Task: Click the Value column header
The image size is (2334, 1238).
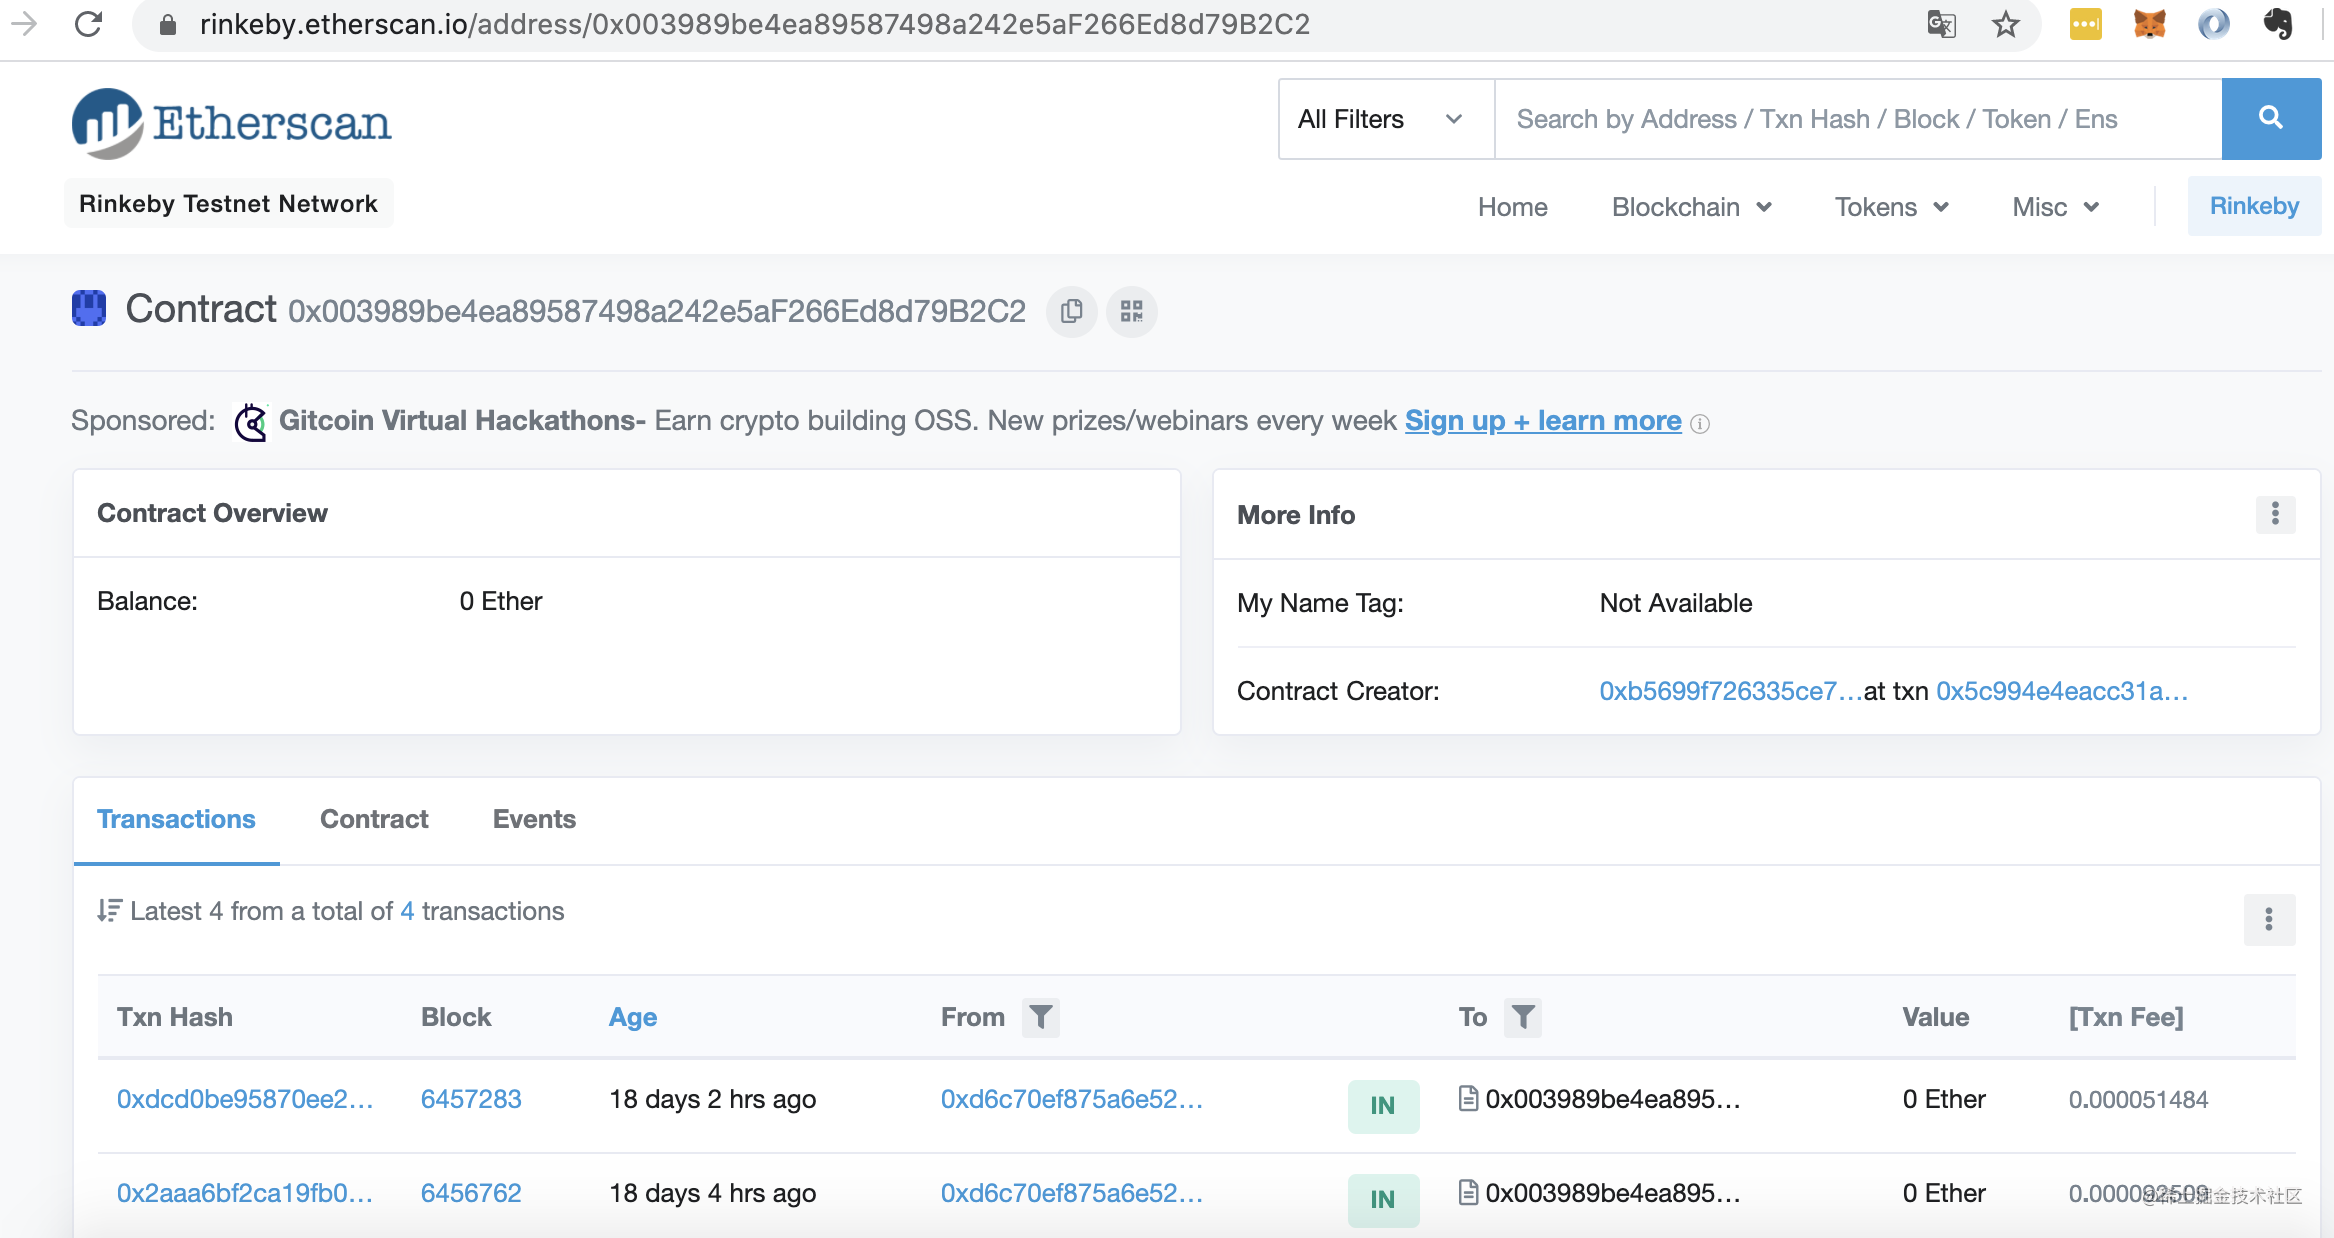Action: 1936,1017
